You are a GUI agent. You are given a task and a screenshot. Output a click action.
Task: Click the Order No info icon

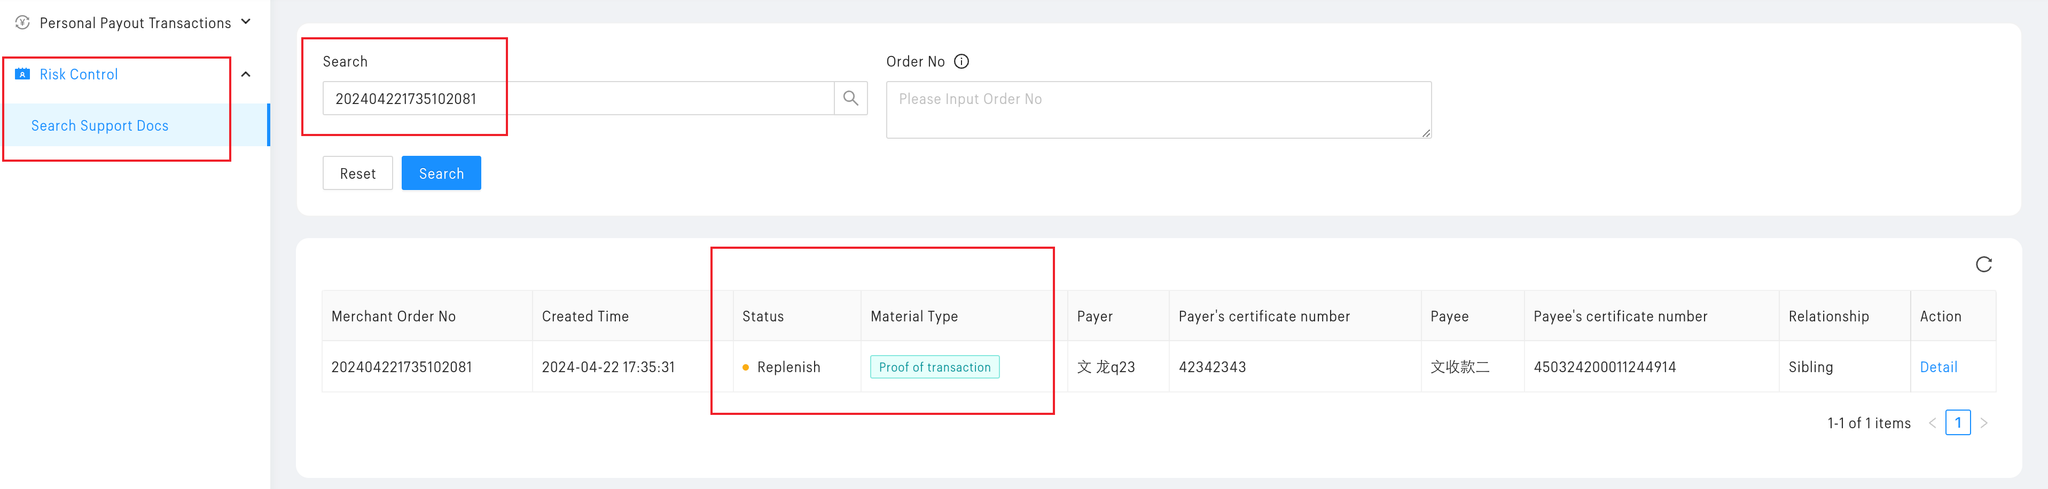(x=962, y=61)
